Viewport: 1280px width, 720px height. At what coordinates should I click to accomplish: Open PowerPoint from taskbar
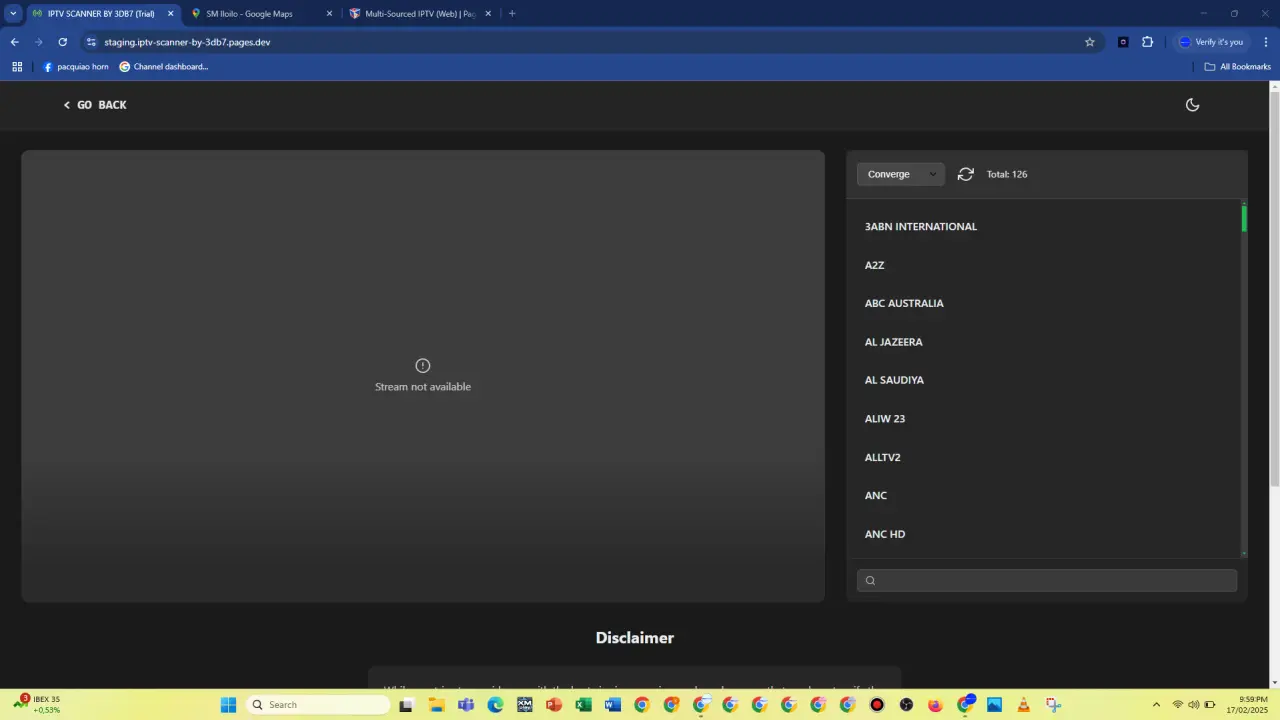point(554,705)
